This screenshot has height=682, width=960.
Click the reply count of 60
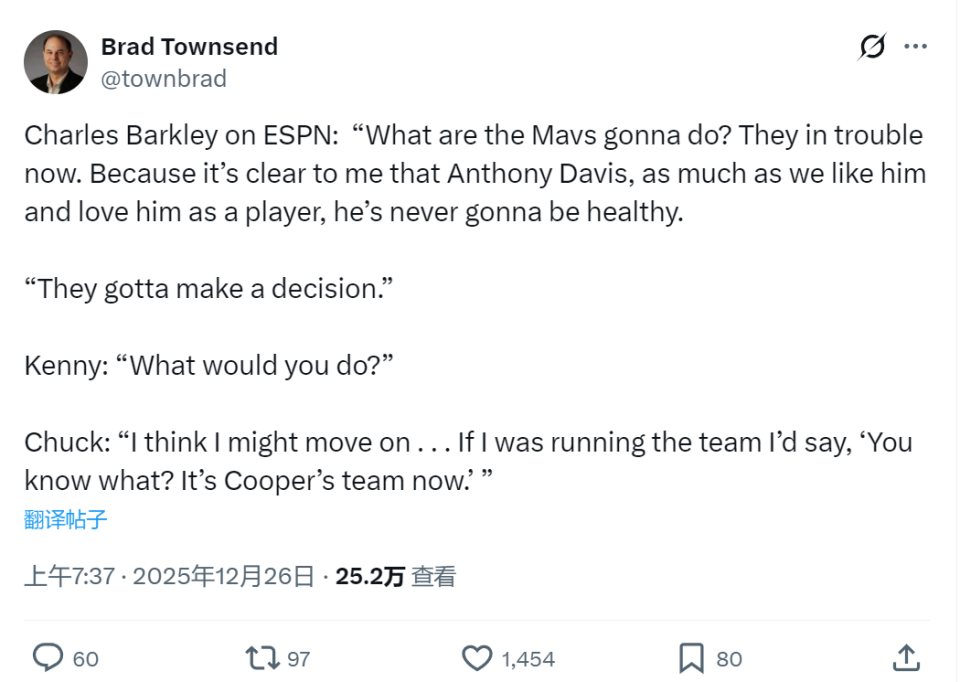[x=86, y=658]
